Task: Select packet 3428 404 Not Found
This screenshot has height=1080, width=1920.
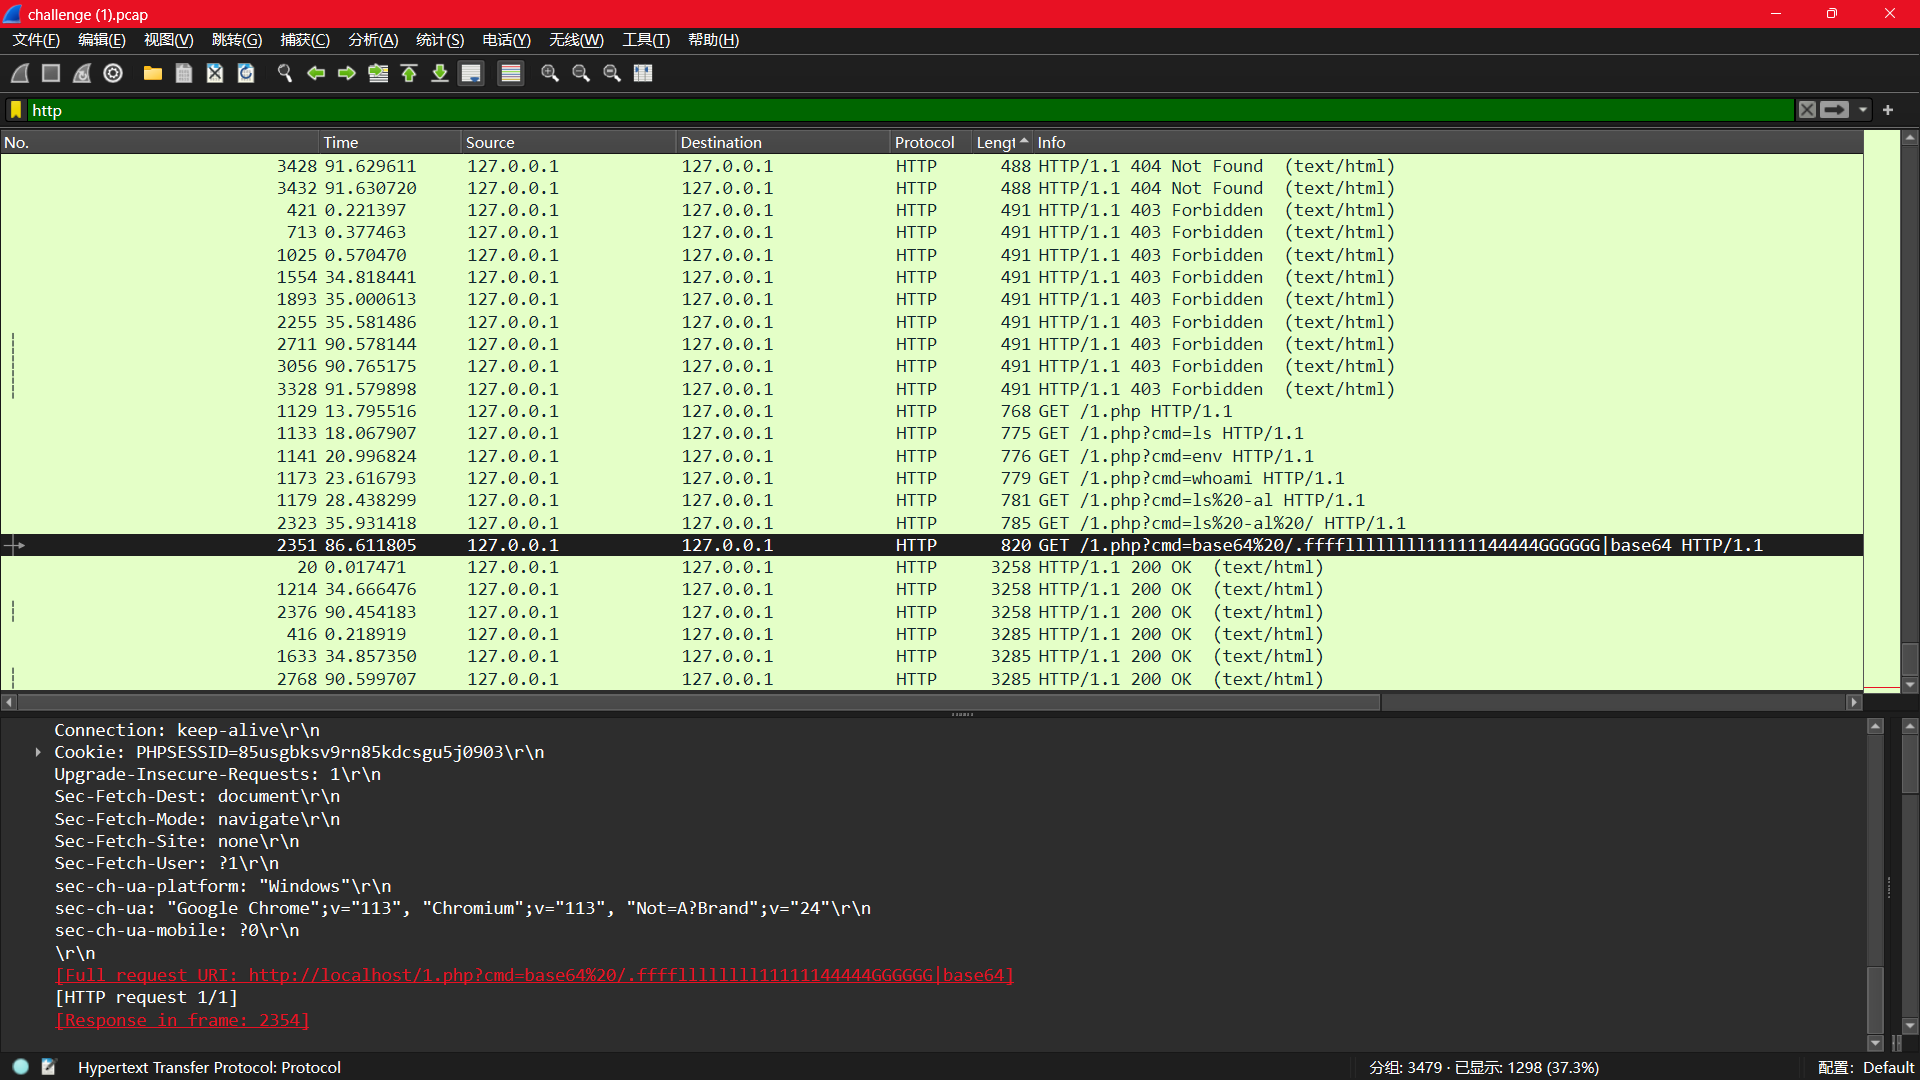Action: (931, 166)
